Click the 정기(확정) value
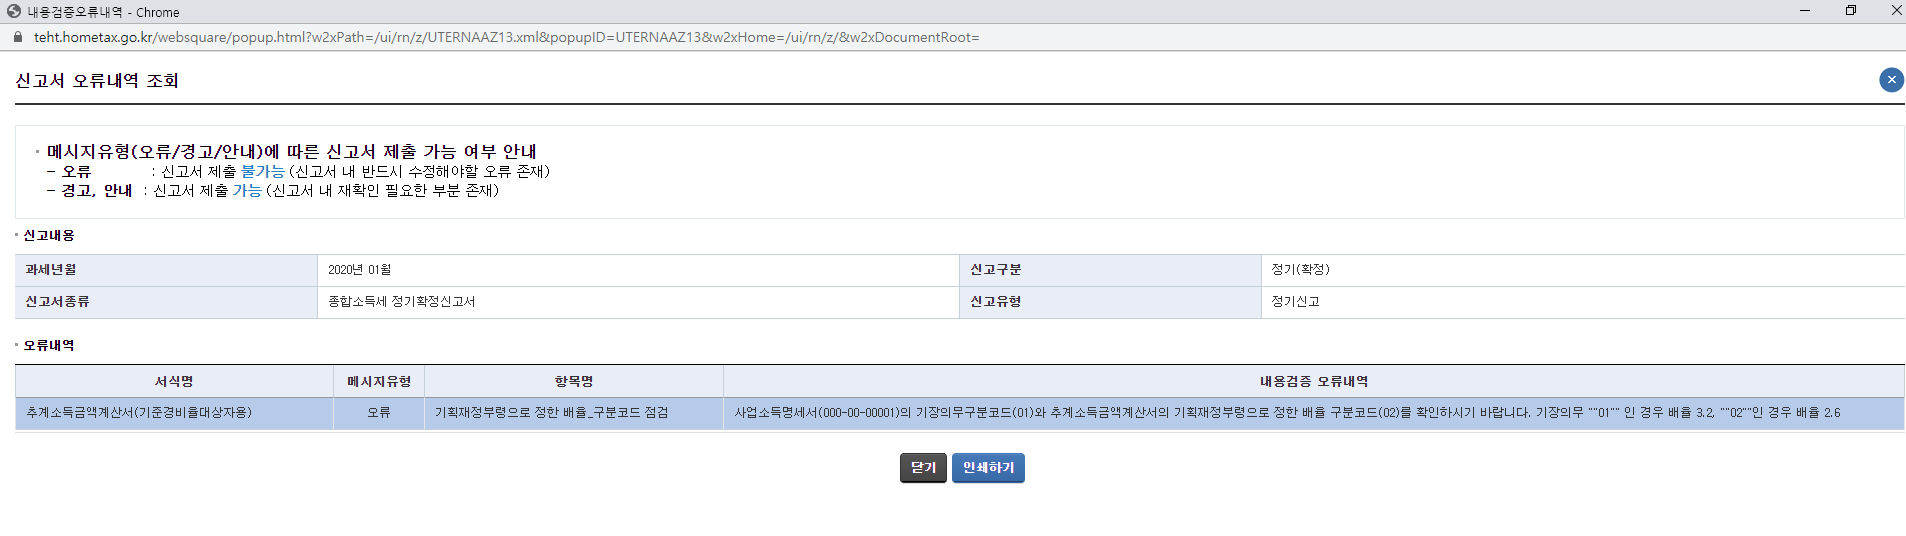This screenshot has height=536, width=1906. pos(1300,270)
